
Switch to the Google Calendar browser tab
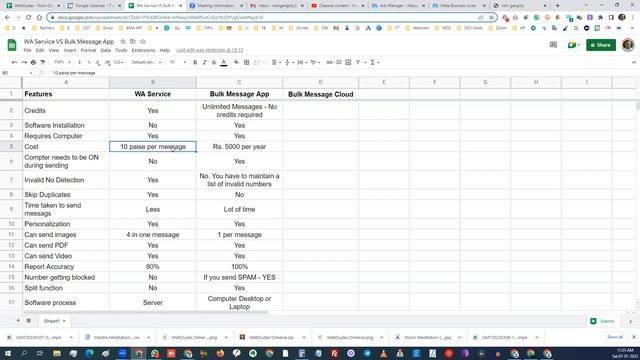click(x=94, y=6)
